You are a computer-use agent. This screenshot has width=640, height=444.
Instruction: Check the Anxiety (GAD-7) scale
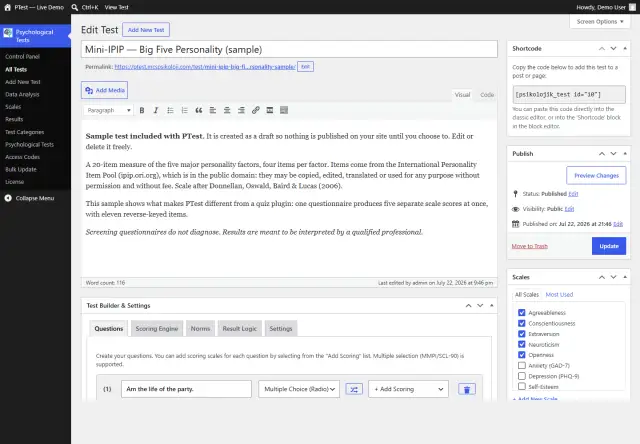point(522,365)
